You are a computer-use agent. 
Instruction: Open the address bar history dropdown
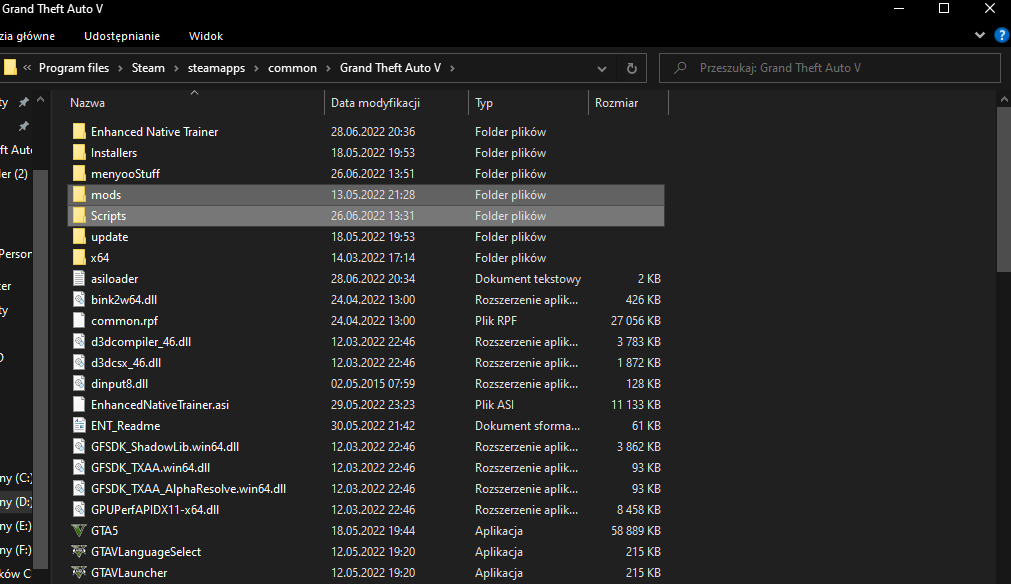point(602,68)
